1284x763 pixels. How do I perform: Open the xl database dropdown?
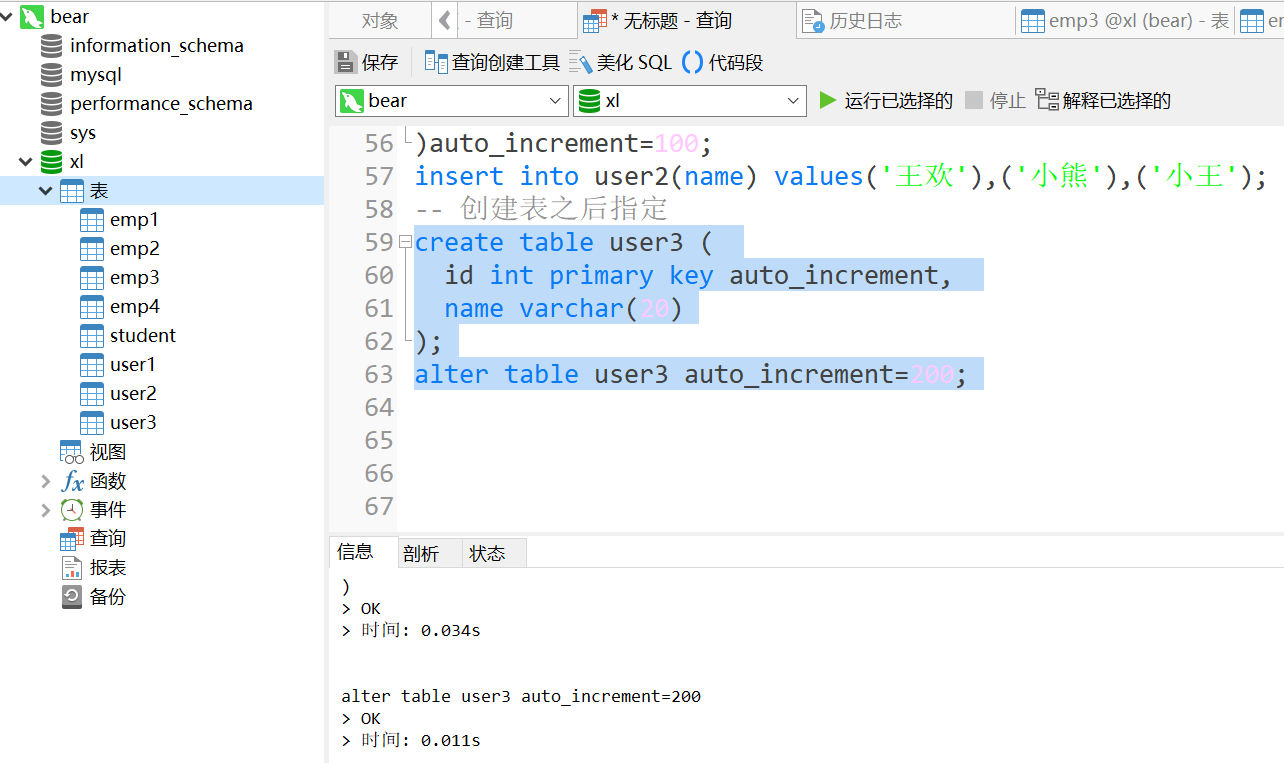click(794, 101)
